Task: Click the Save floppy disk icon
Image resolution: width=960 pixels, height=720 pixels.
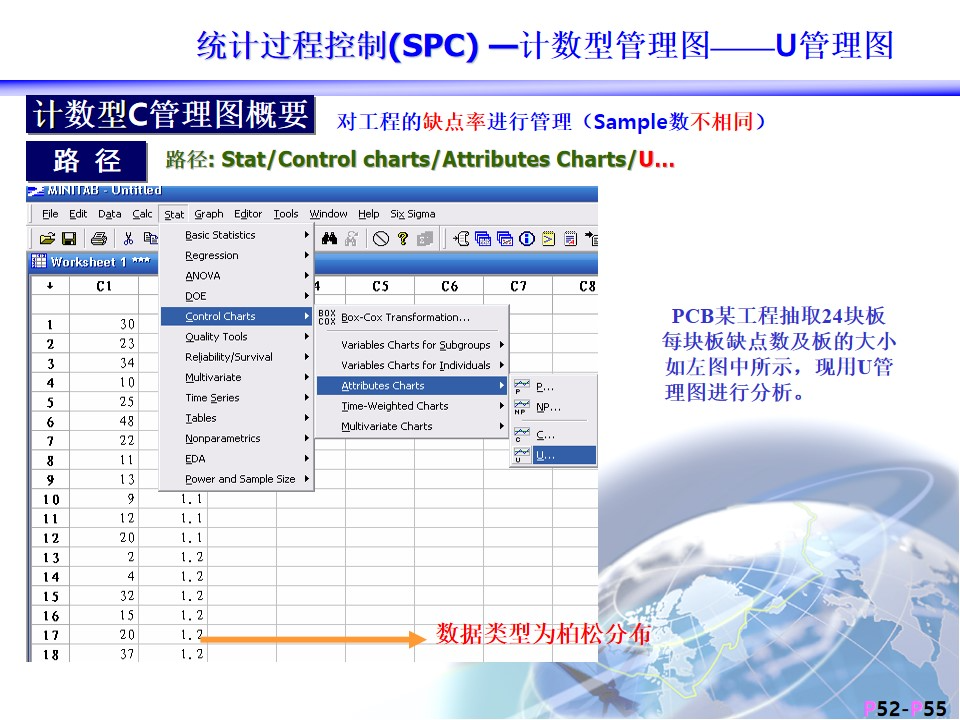Action: click(69, 239)
